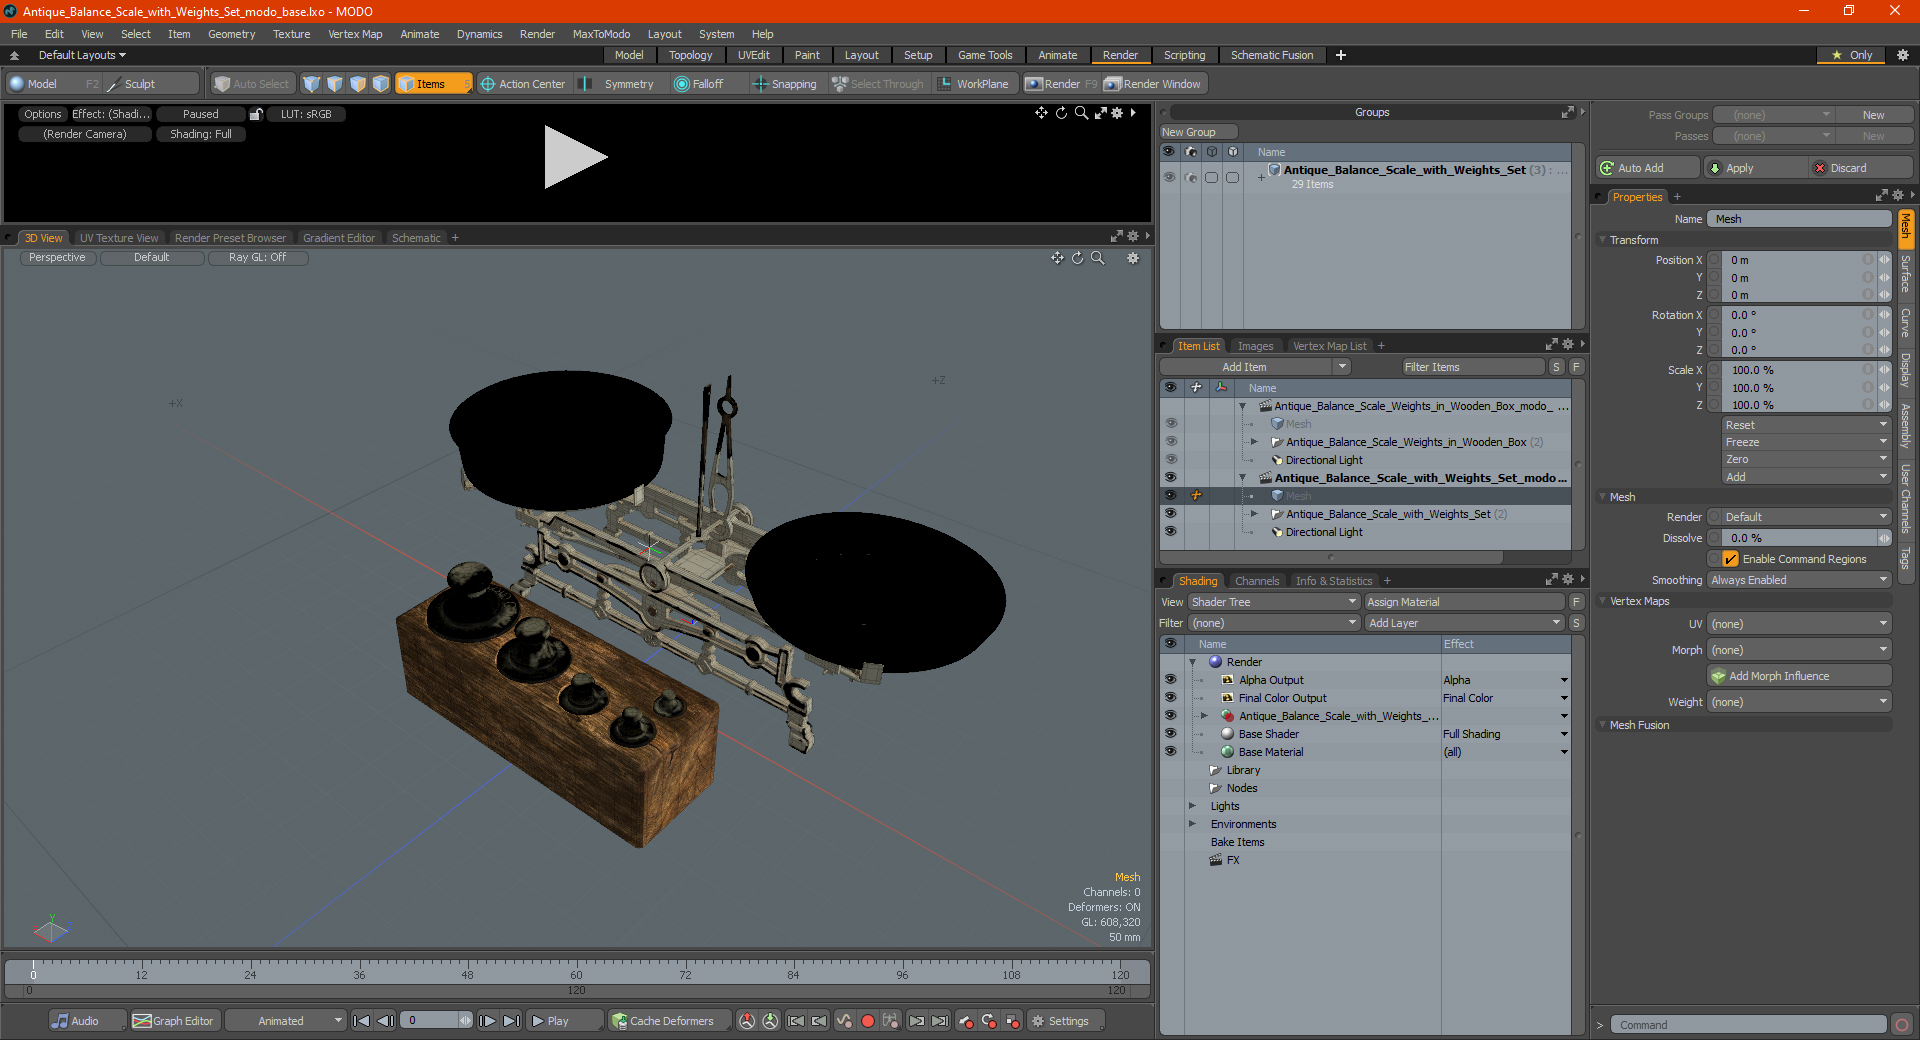Image resolution: width=1920 pixels, height=1040 pixels.
Task: Go to last frame
Action: [511, 1021]
